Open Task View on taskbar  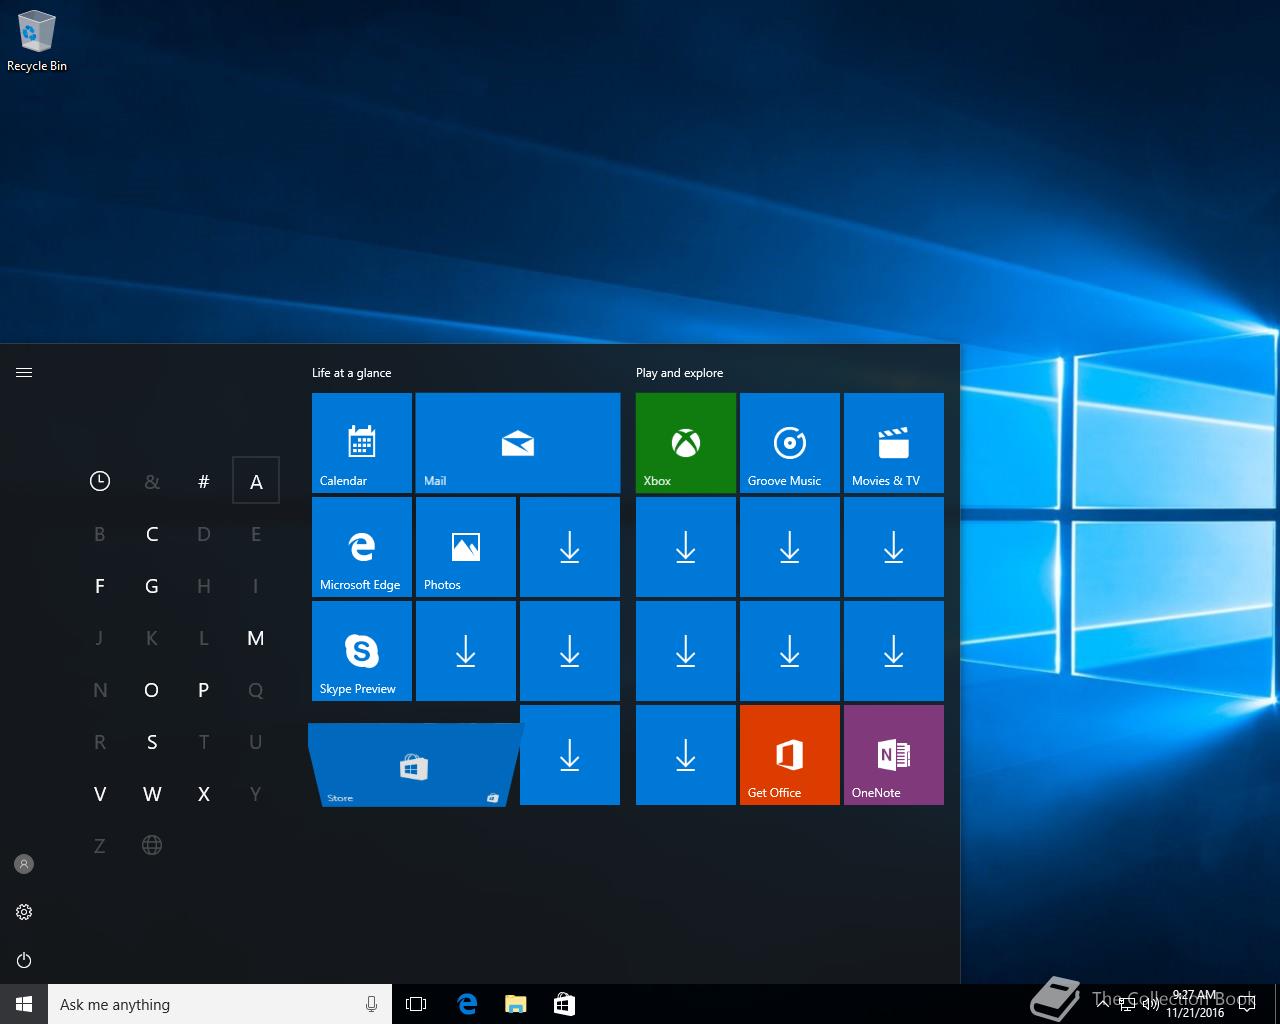tap(416, 1004)
